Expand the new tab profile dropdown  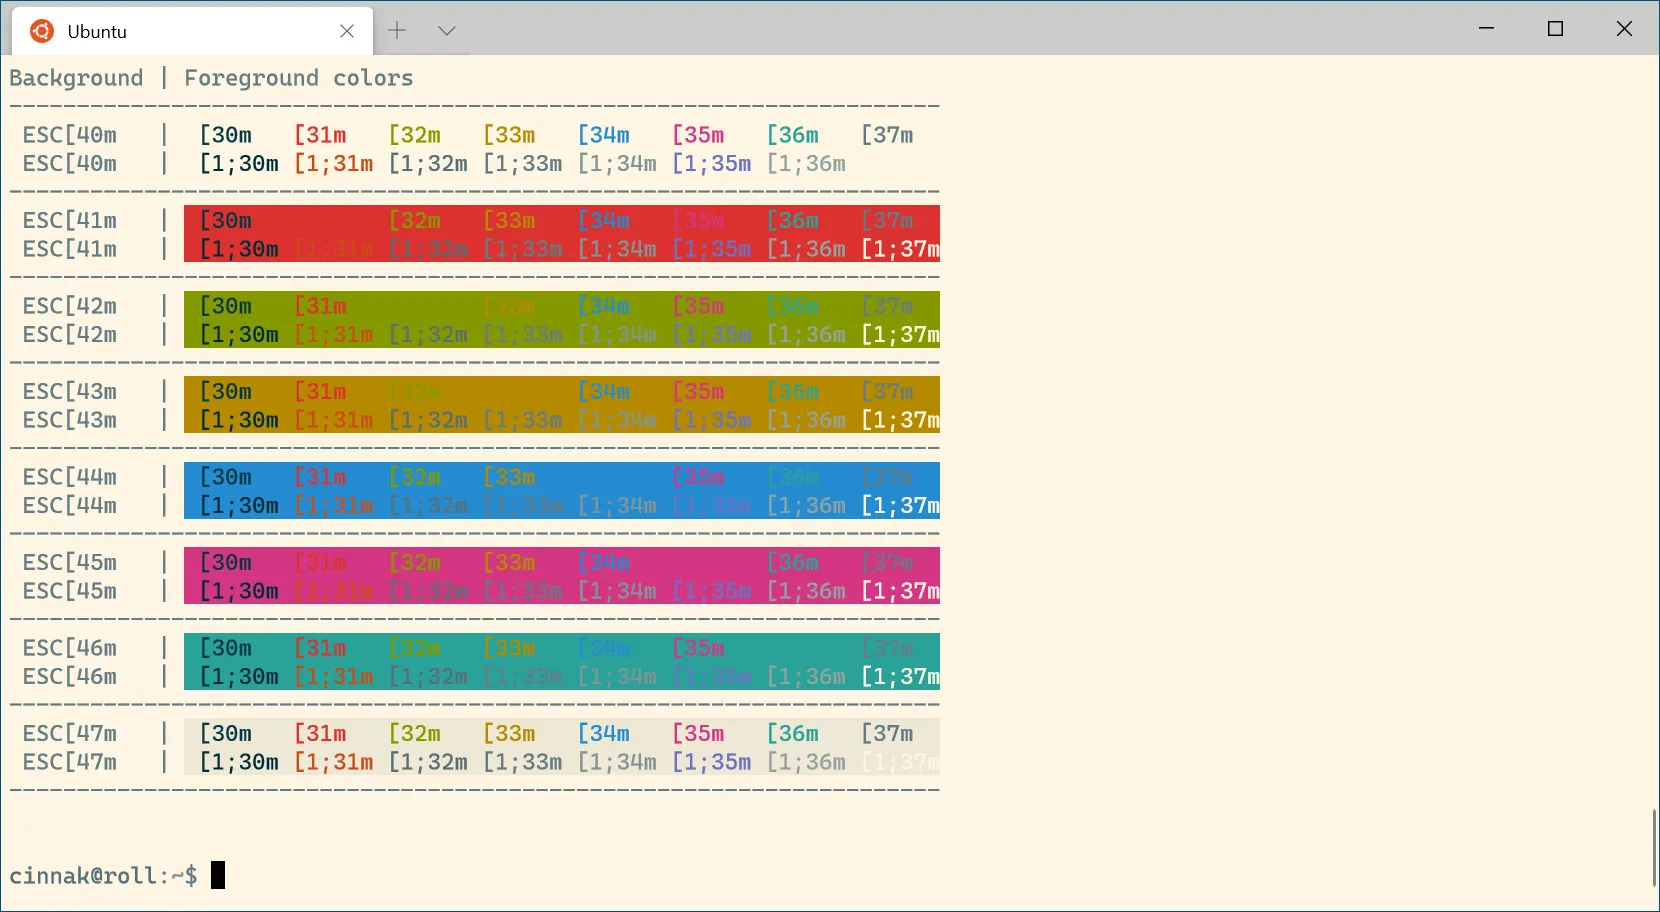(447, 30)
